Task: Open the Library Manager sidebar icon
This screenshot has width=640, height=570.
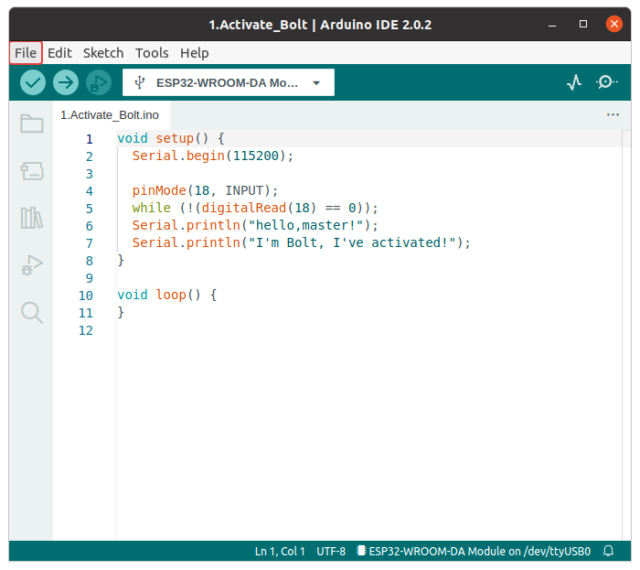Action: click(32, 218)
